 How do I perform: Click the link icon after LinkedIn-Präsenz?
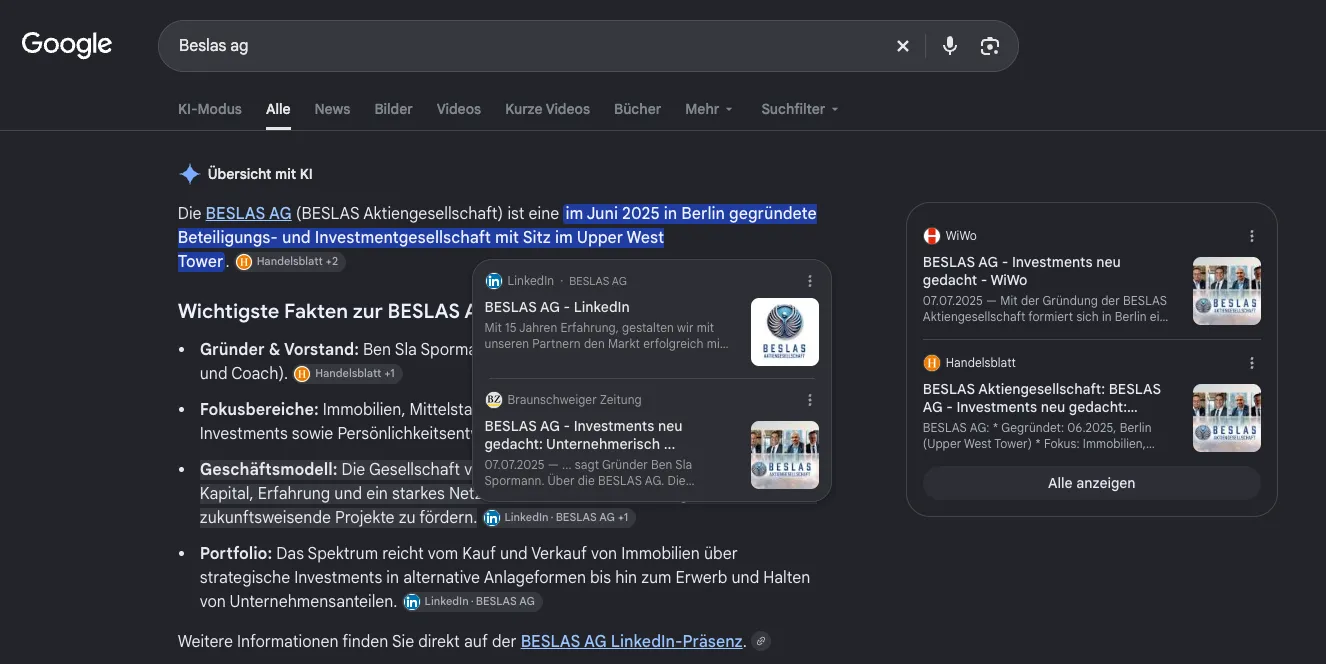click(x=761, y=642)
